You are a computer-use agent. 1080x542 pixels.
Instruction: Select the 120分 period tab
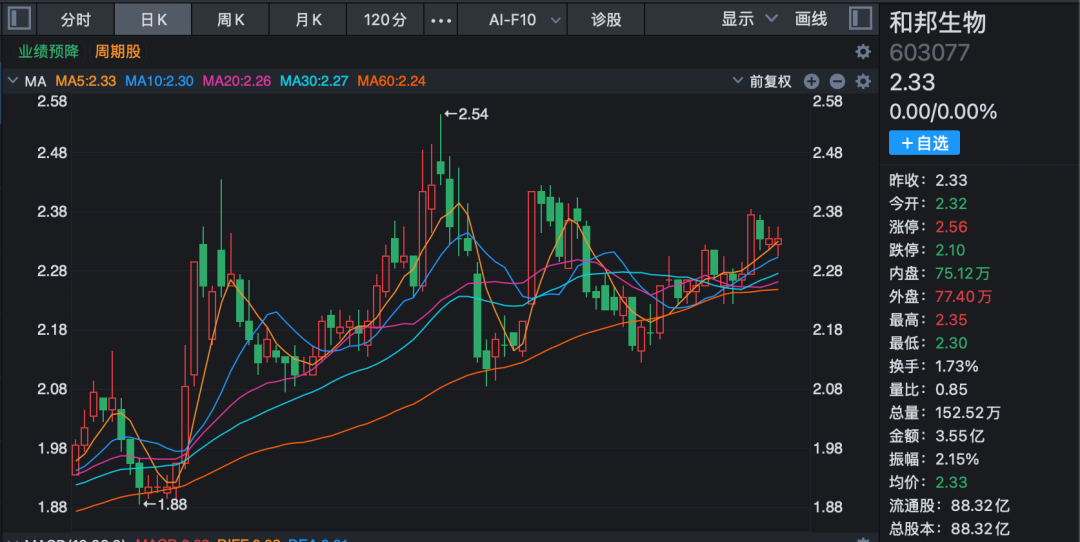385,19
